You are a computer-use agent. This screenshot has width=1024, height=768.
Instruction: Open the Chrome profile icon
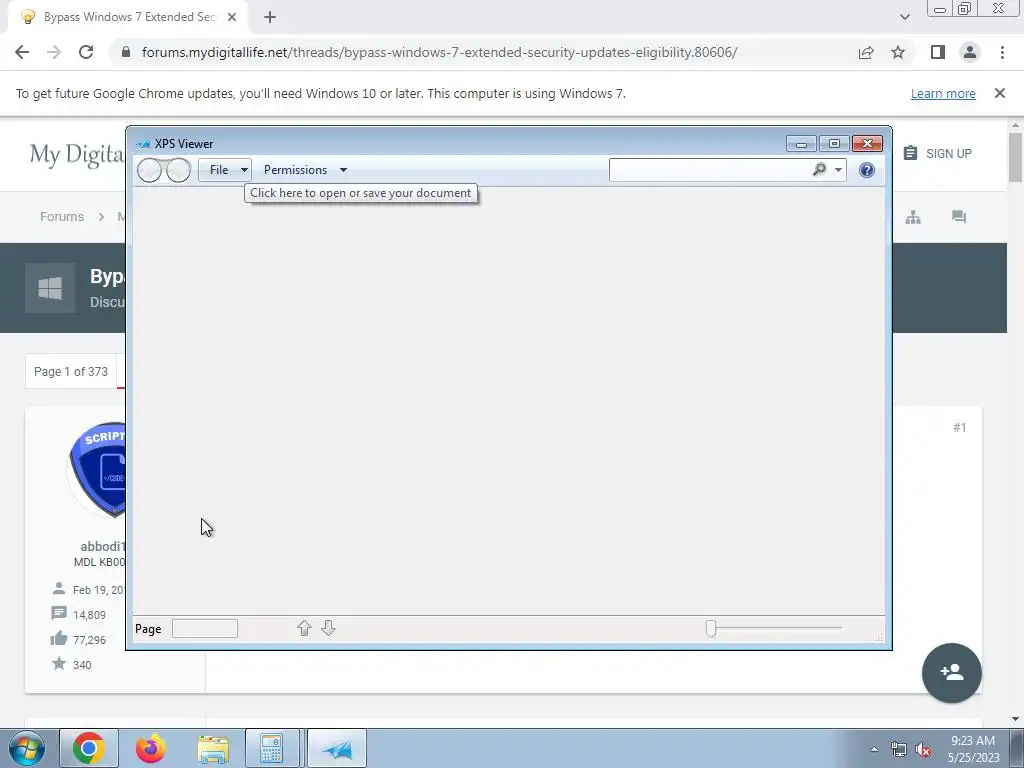(970, 52)
